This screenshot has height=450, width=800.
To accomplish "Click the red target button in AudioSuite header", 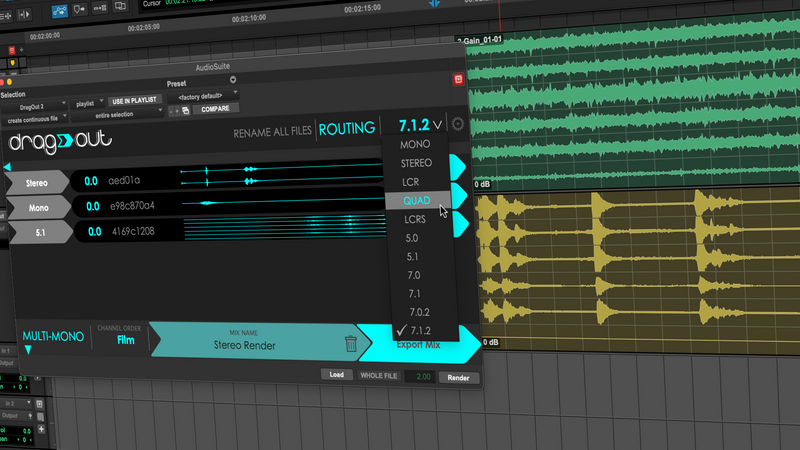I will tap(458, 79).
